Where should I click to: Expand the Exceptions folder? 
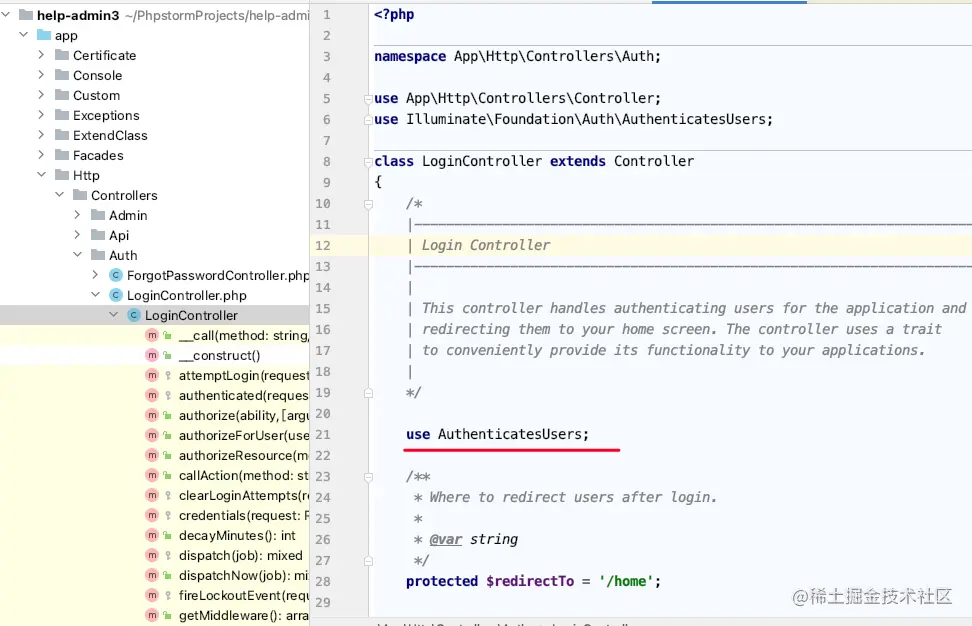point(41,115)
